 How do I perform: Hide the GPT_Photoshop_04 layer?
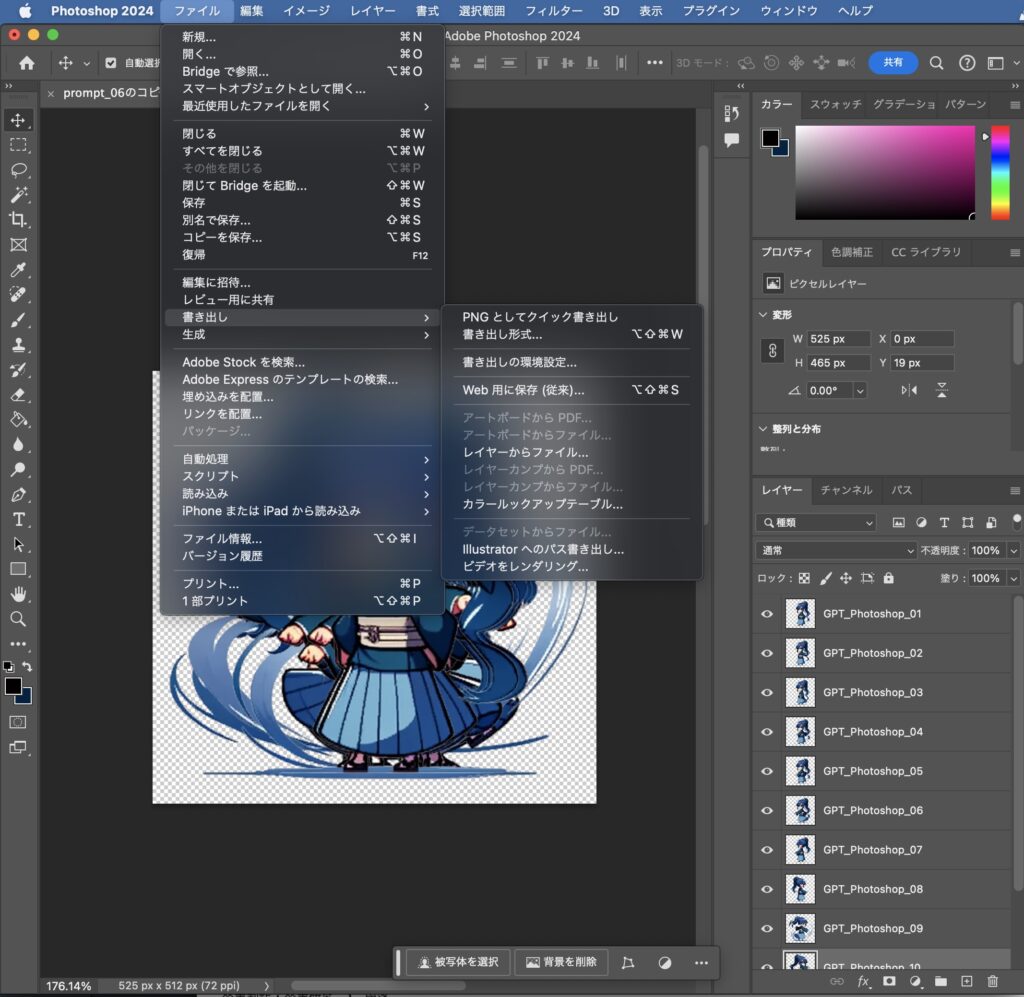767,732
